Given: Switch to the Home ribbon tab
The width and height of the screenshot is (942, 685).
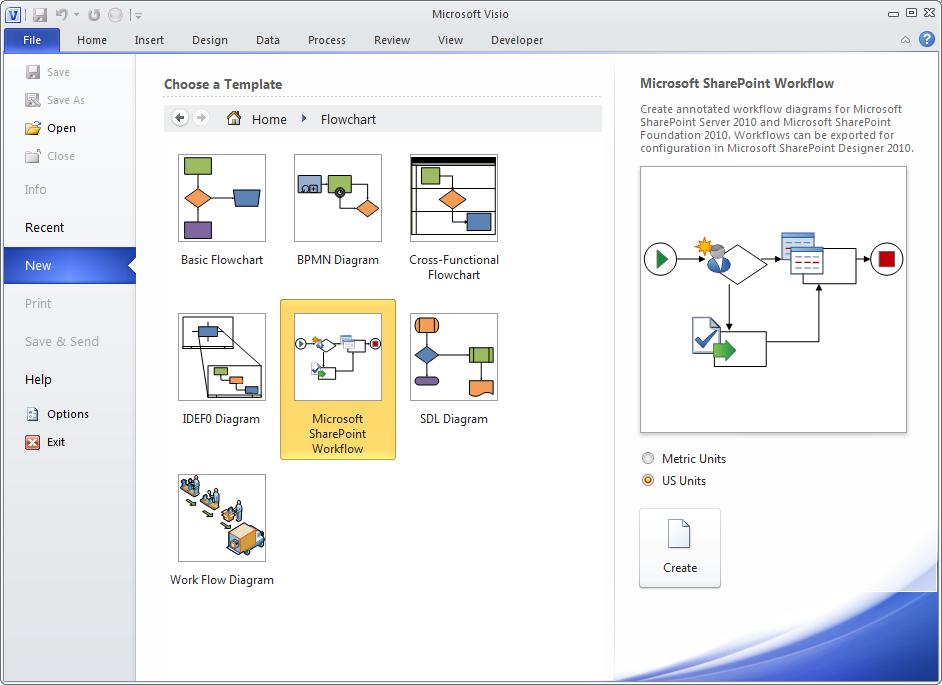Looking at the screenshot, I should pyautogui.click(x=92, y=40).
